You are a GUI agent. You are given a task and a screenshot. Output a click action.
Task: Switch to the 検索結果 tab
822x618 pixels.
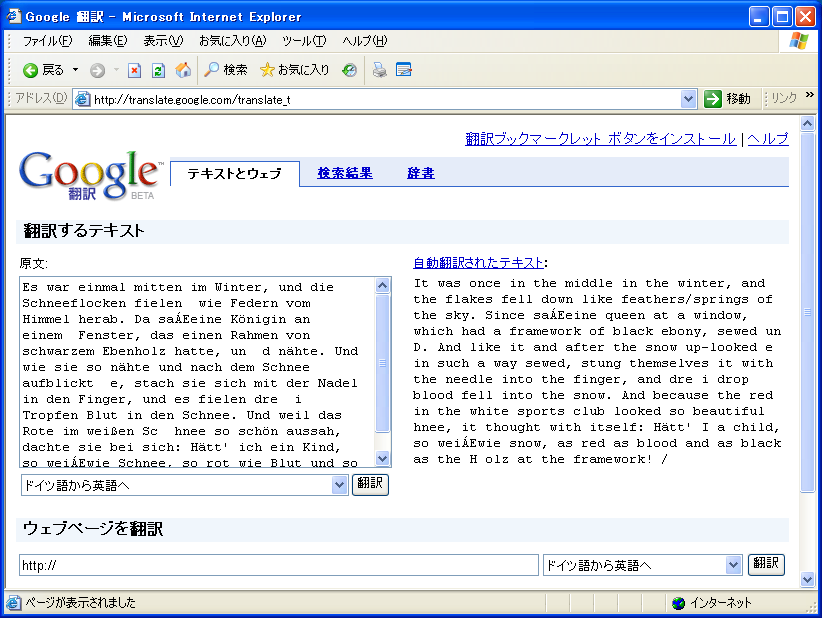[344, 173]
